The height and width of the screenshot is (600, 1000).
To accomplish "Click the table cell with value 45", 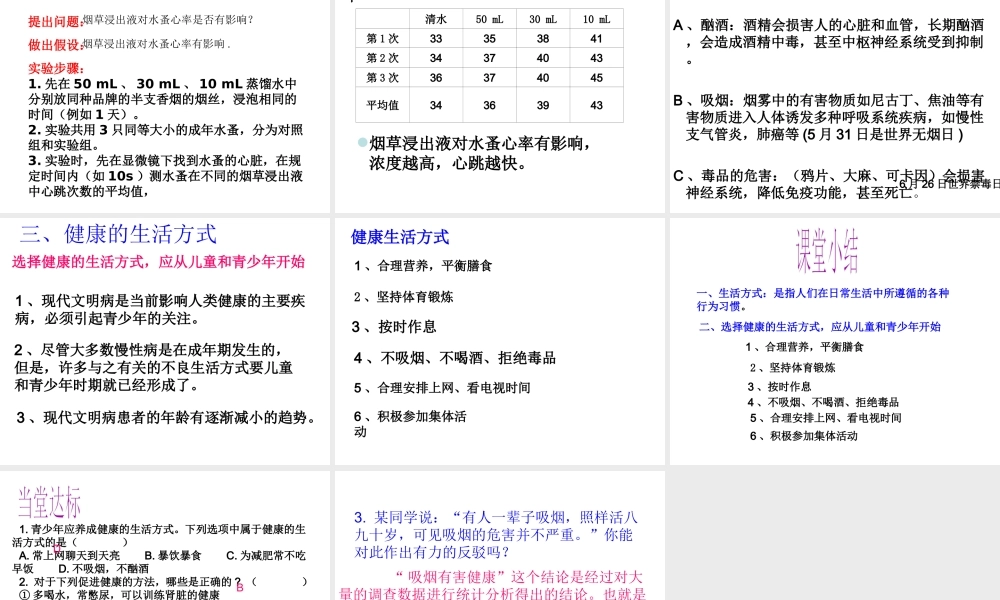I will (596, 78).
